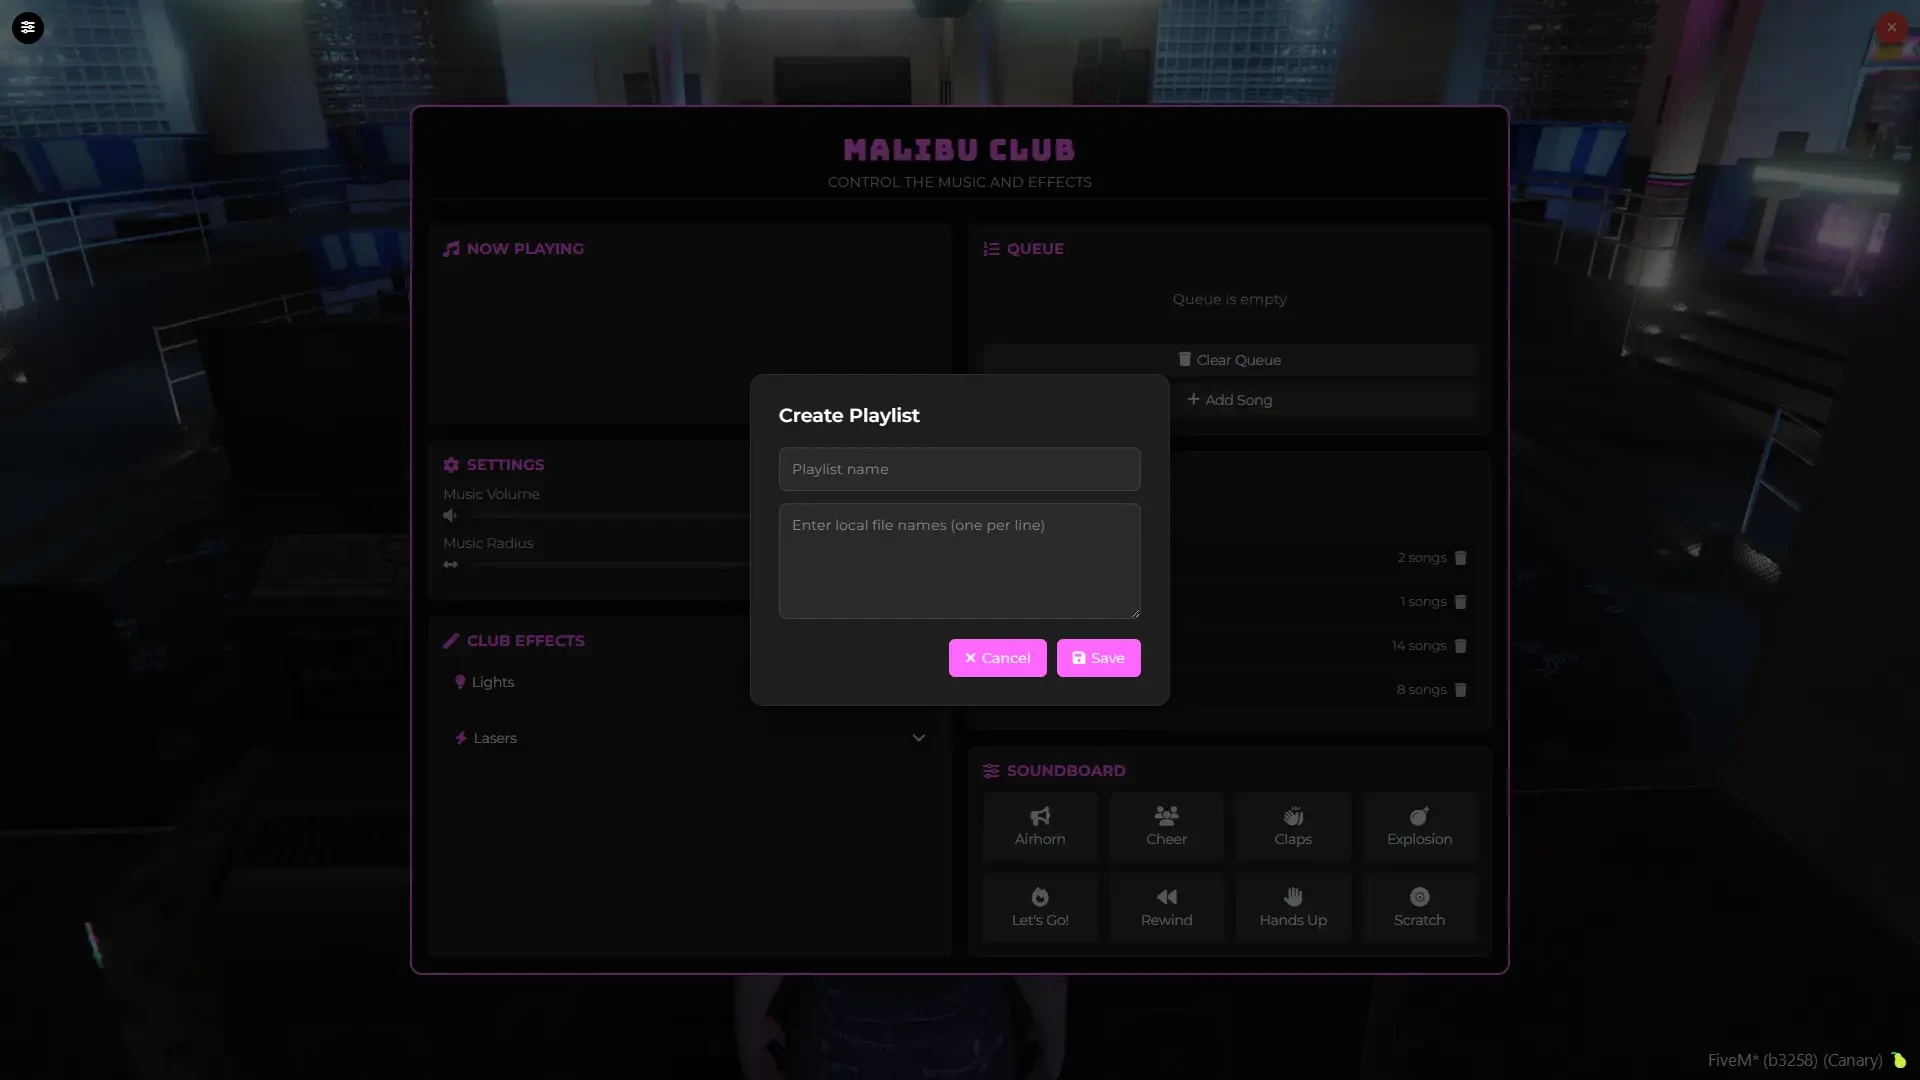Play the Scratch sound effect
Viewport: 1920px width, 1080px height.
point(1419,908)
